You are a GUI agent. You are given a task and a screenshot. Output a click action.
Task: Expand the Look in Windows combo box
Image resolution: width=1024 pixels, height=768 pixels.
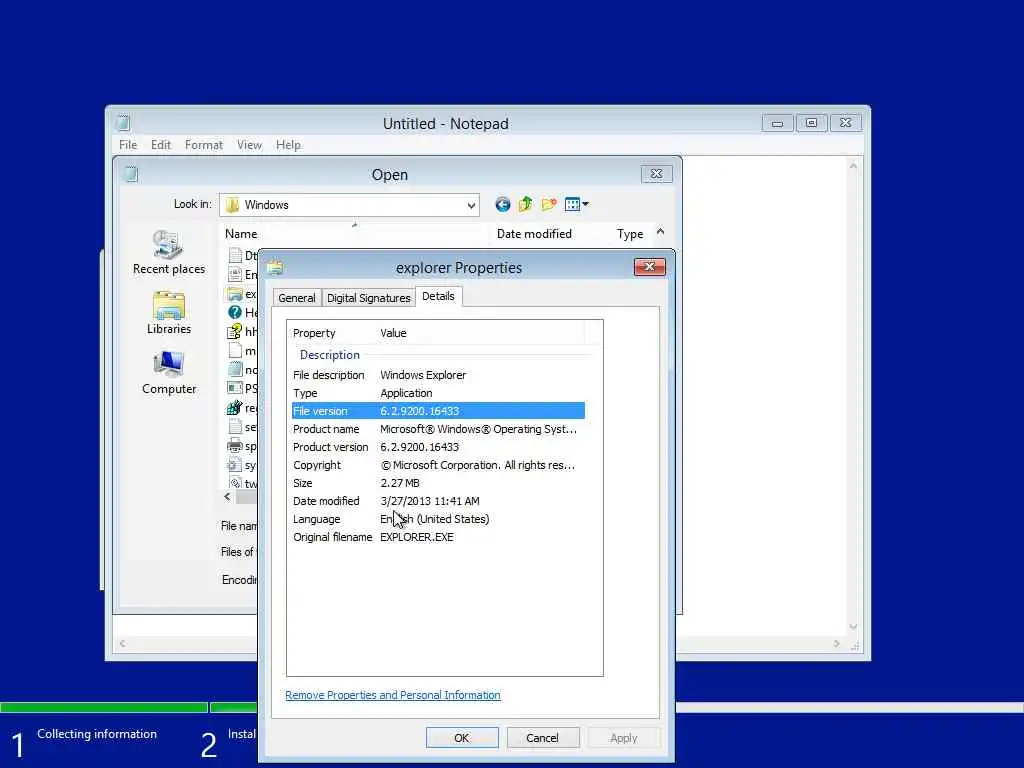tap(471, 205)
